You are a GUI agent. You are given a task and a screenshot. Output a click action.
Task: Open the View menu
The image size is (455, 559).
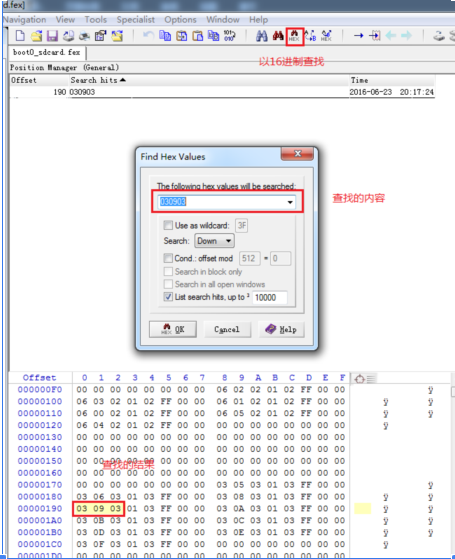pyautogui.click(x=65, y=20)
